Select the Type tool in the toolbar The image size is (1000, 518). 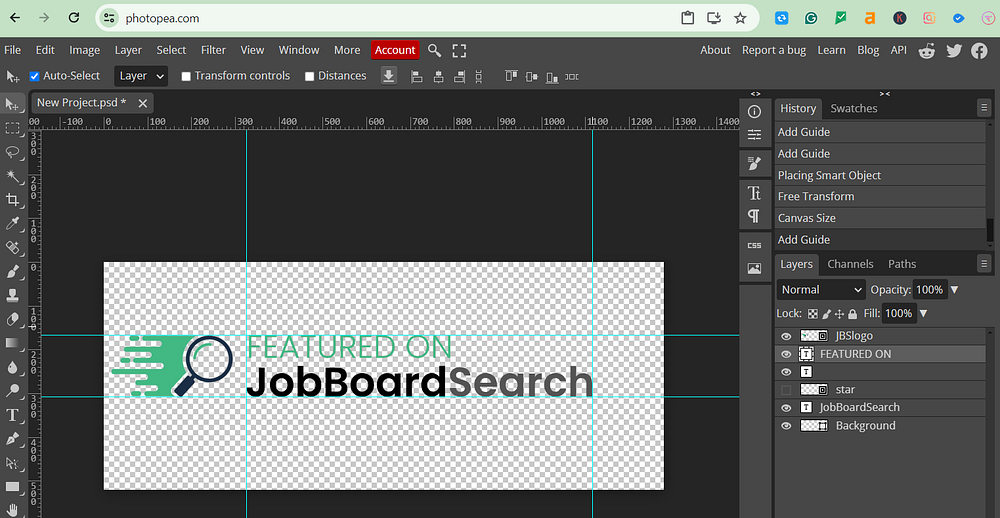point(13,415)
